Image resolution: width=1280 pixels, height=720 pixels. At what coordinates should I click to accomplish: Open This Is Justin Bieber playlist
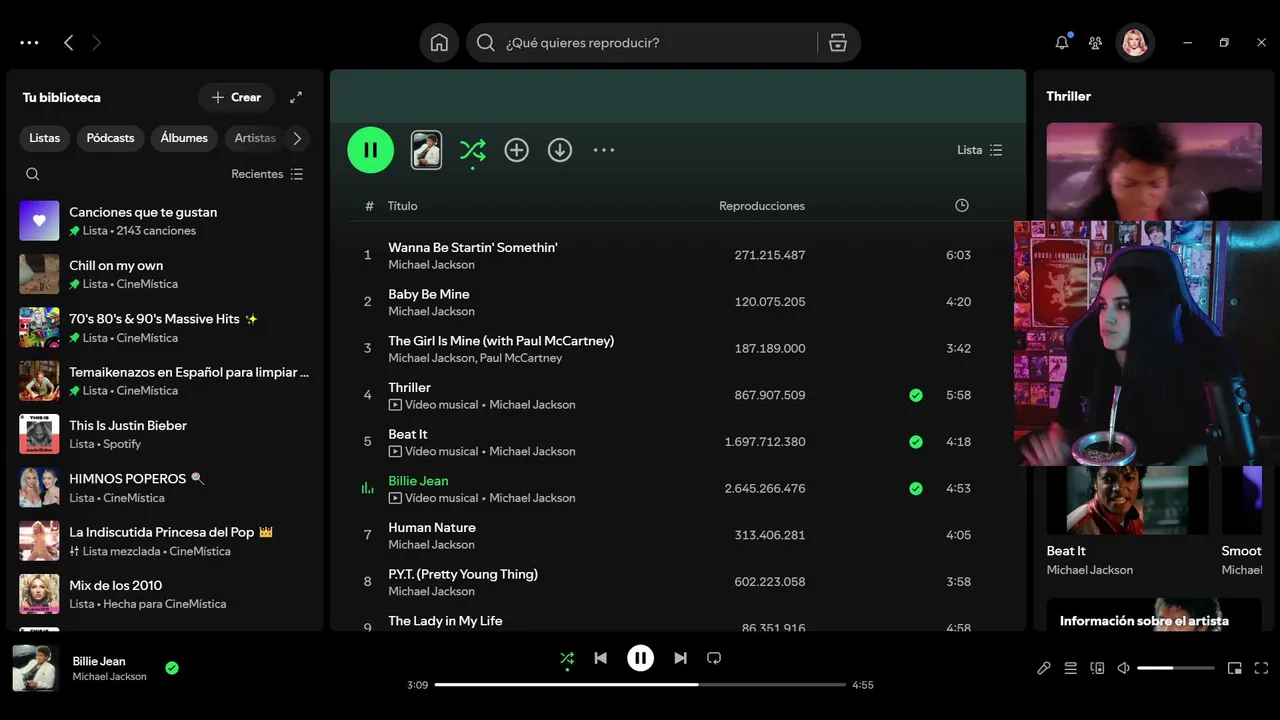tap(165, 434)
